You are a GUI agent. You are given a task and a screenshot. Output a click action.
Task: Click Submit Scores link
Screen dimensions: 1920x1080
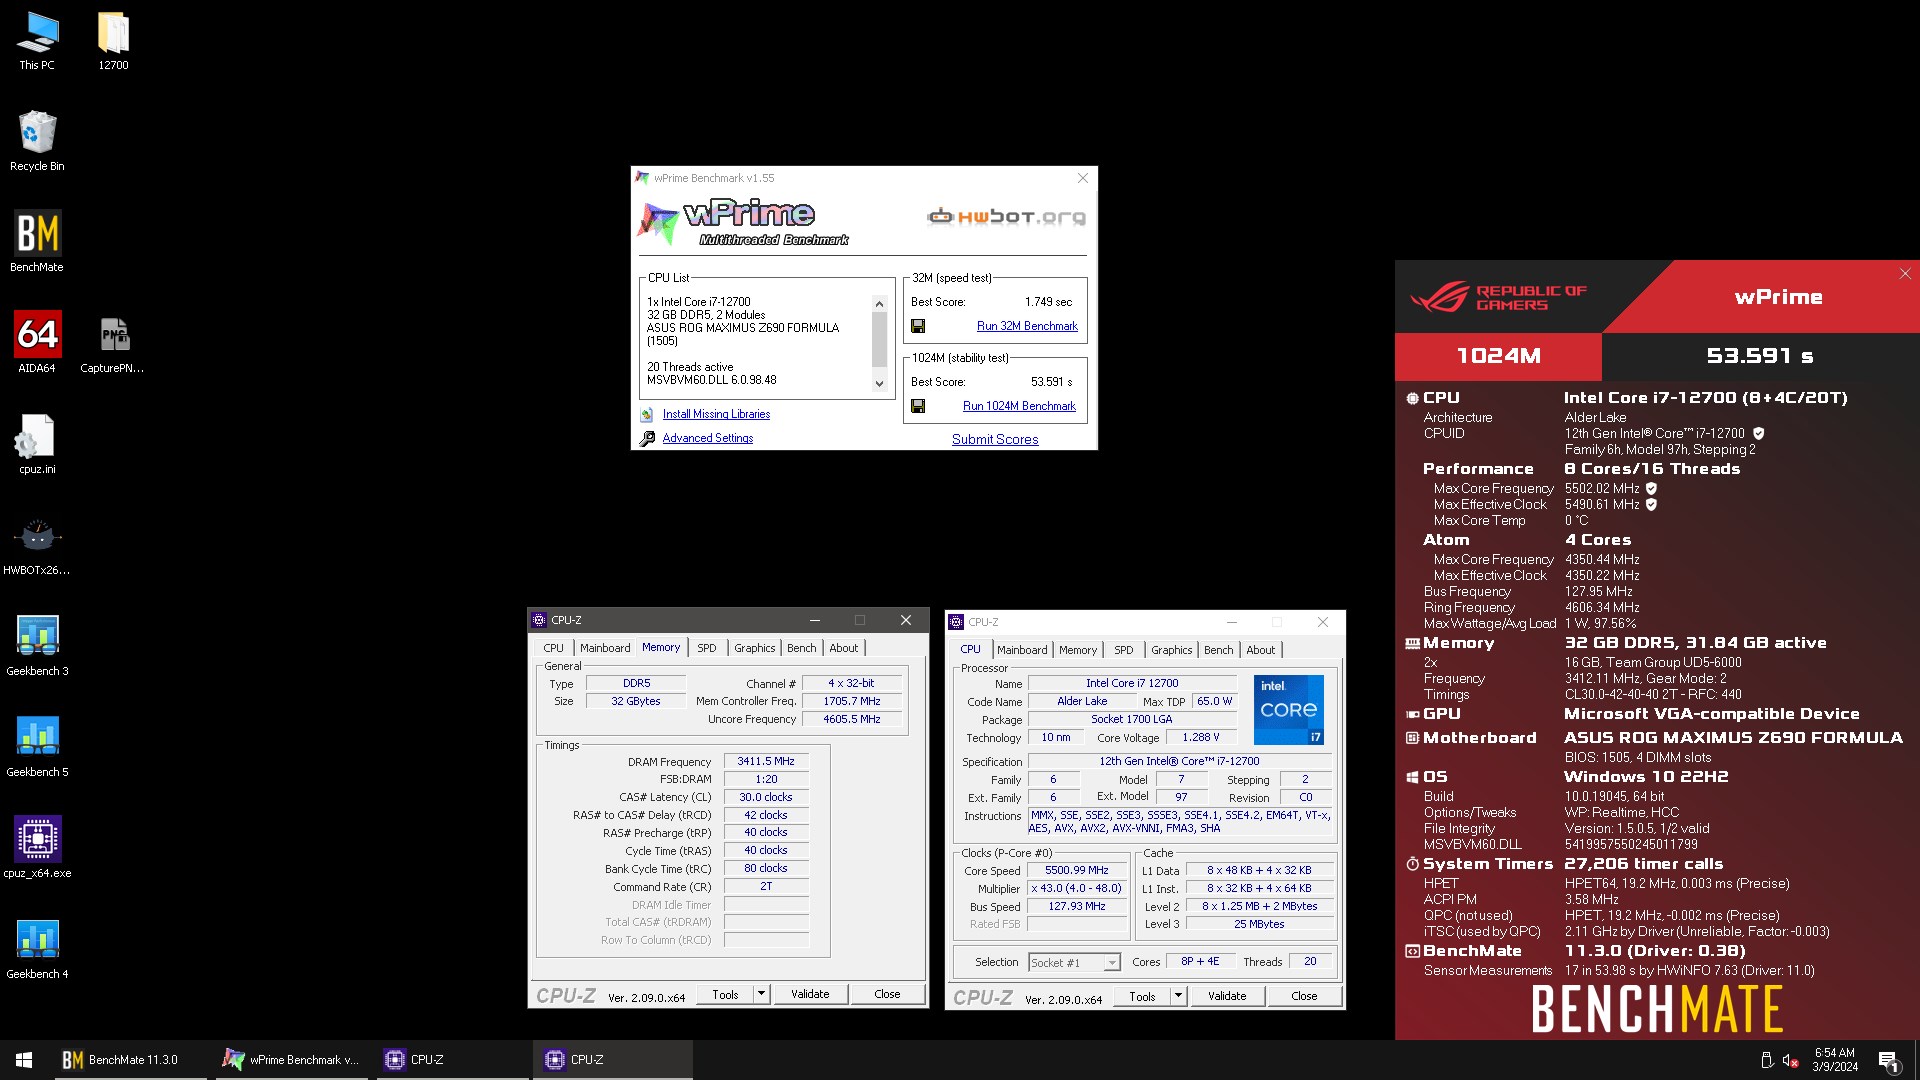(x=995, y=439)
